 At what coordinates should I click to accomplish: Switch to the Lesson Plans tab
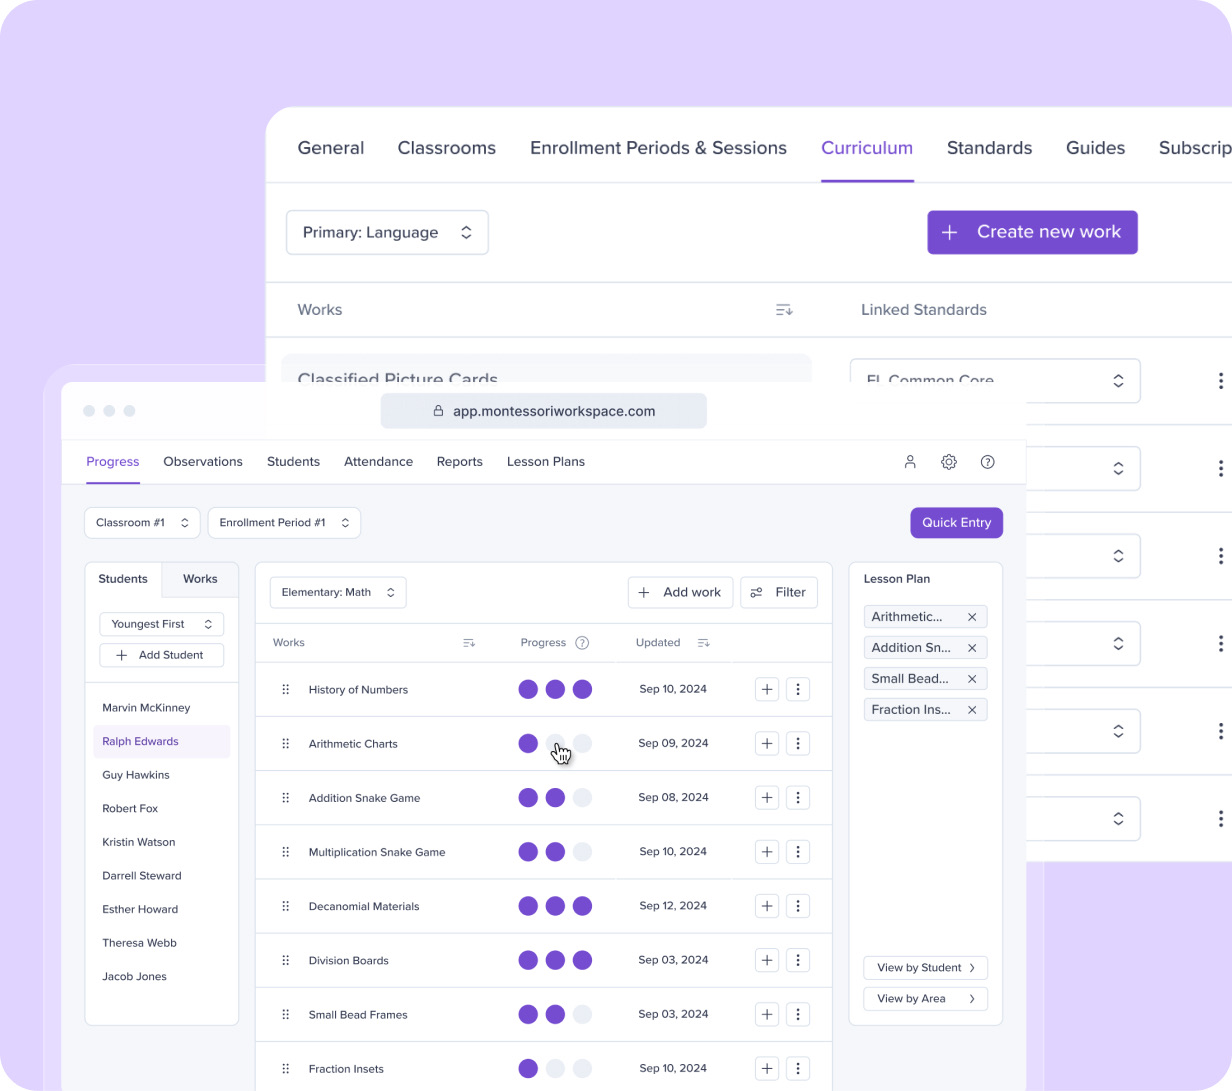[x=546, y=462]
